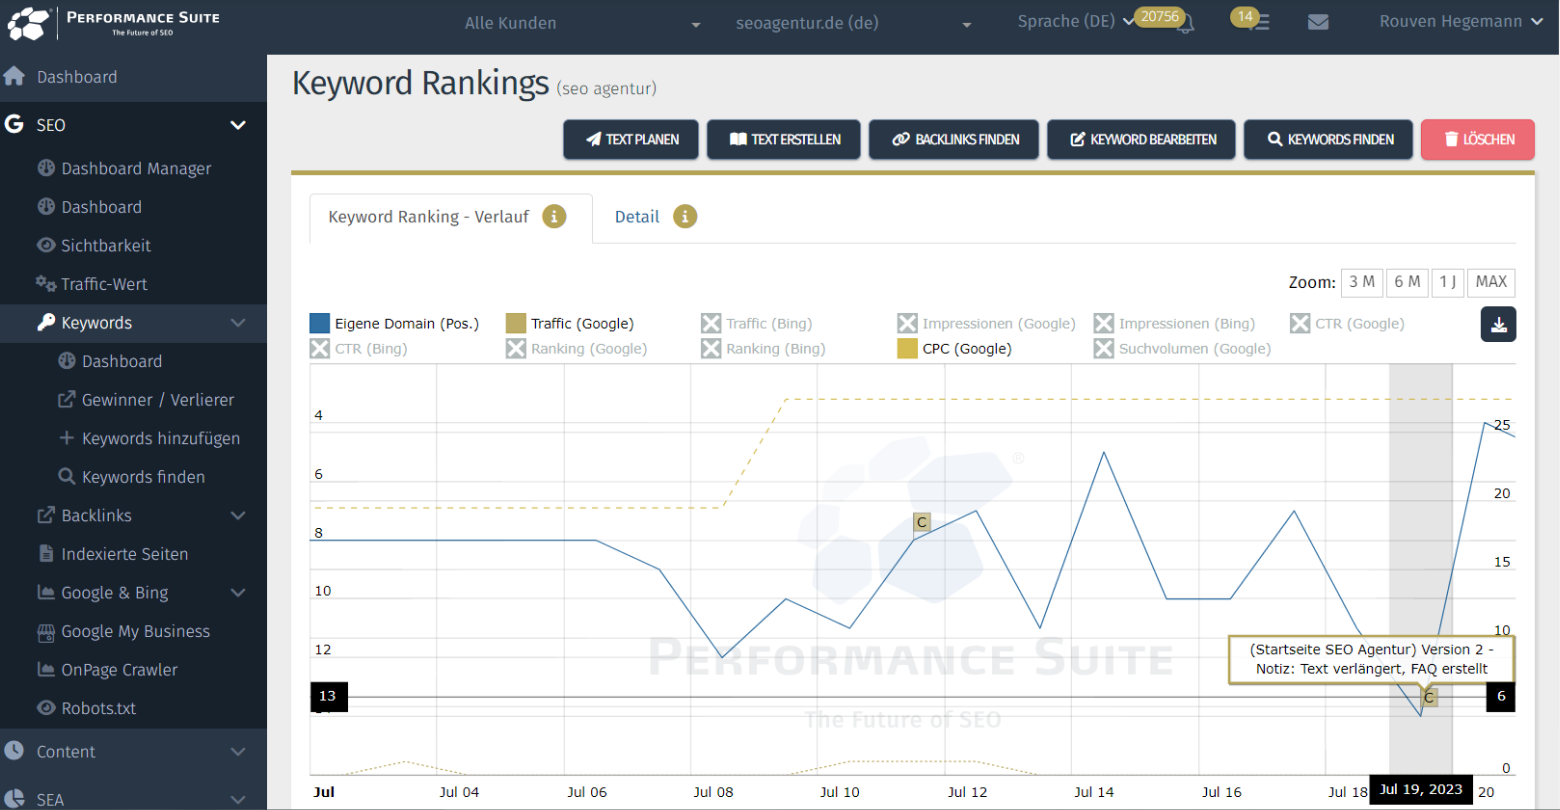
Task: Open the Sprache (DE) language dropdown
Action: pos(1076,21)
